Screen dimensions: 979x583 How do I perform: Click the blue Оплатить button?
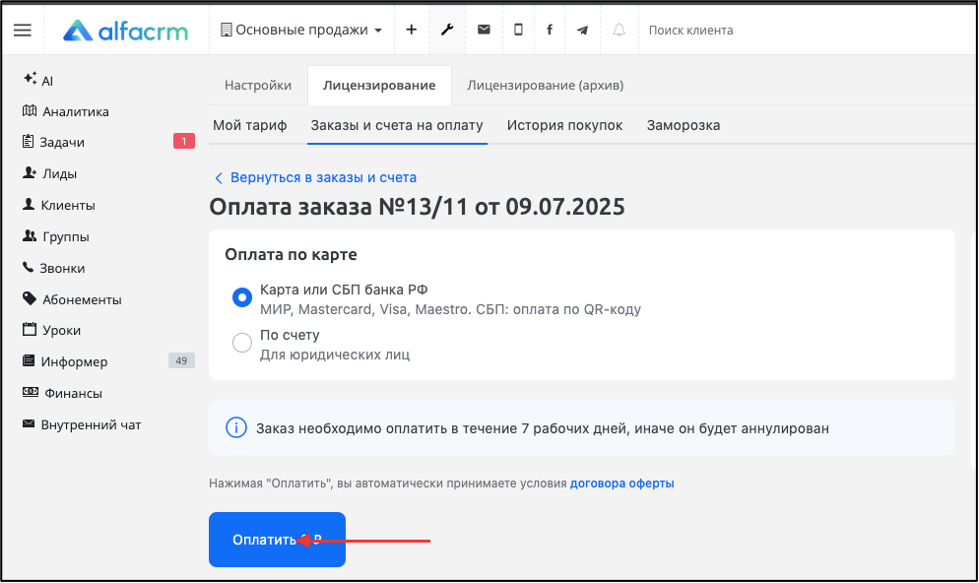pyautogui.click(x=277, y=539)
